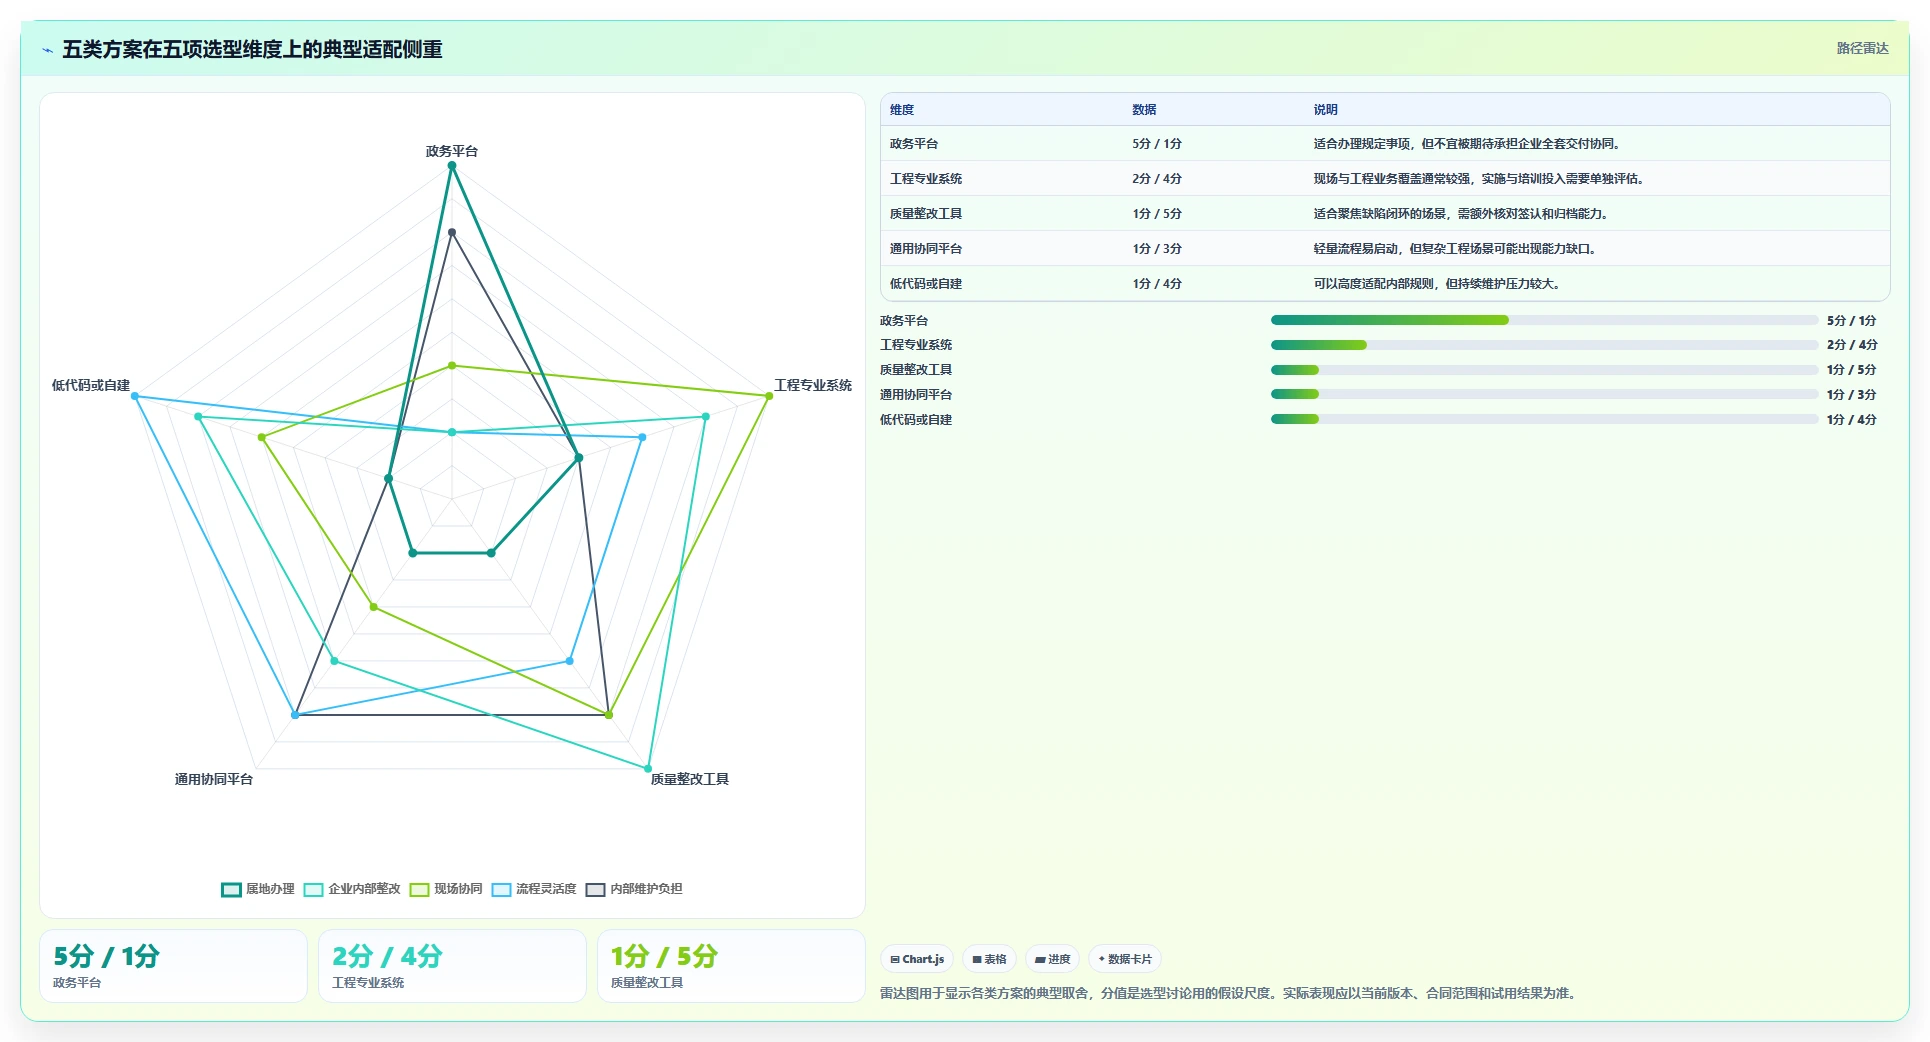Screen dimensions: 1930x1042
Task: Click 通用协同平台 label beside the progress bars
Action: point(916,395)
